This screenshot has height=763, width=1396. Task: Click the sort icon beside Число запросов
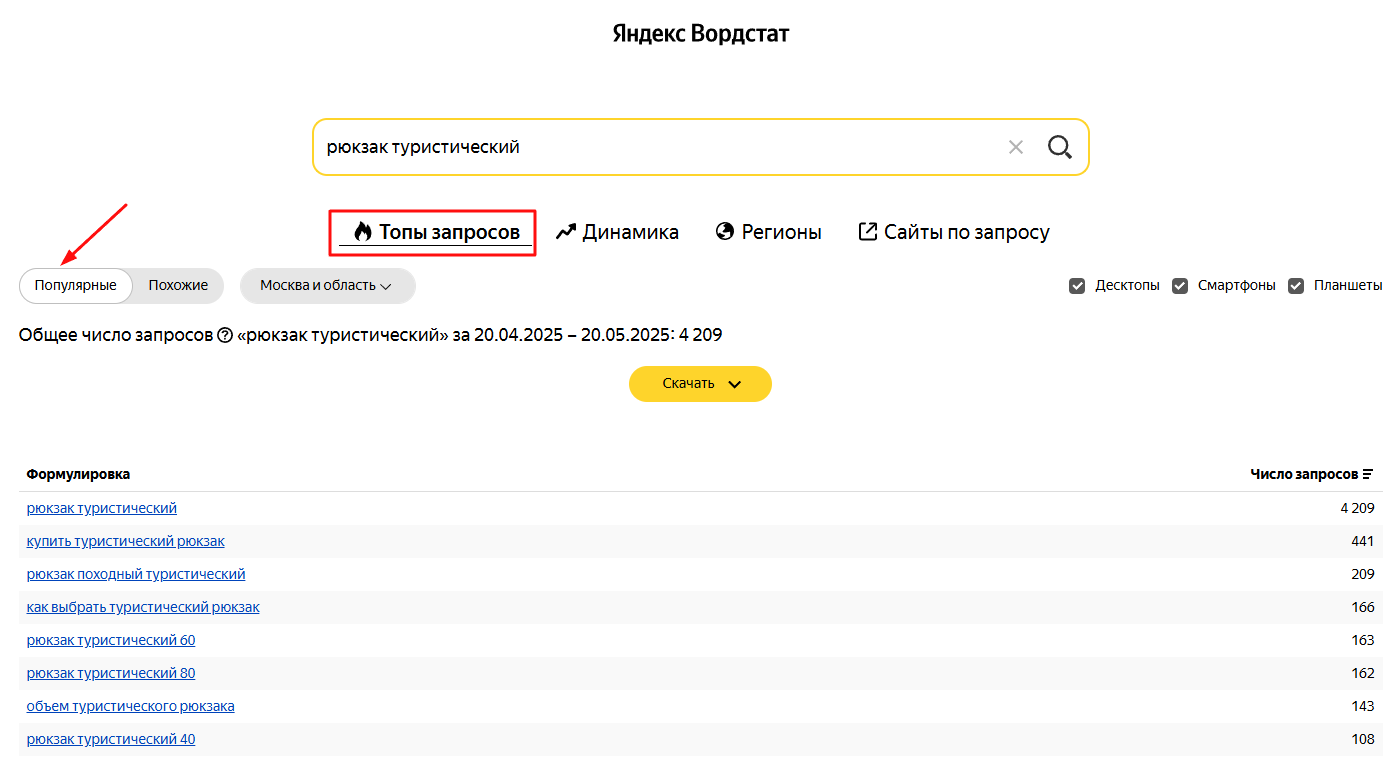[x=1368, y=474]
